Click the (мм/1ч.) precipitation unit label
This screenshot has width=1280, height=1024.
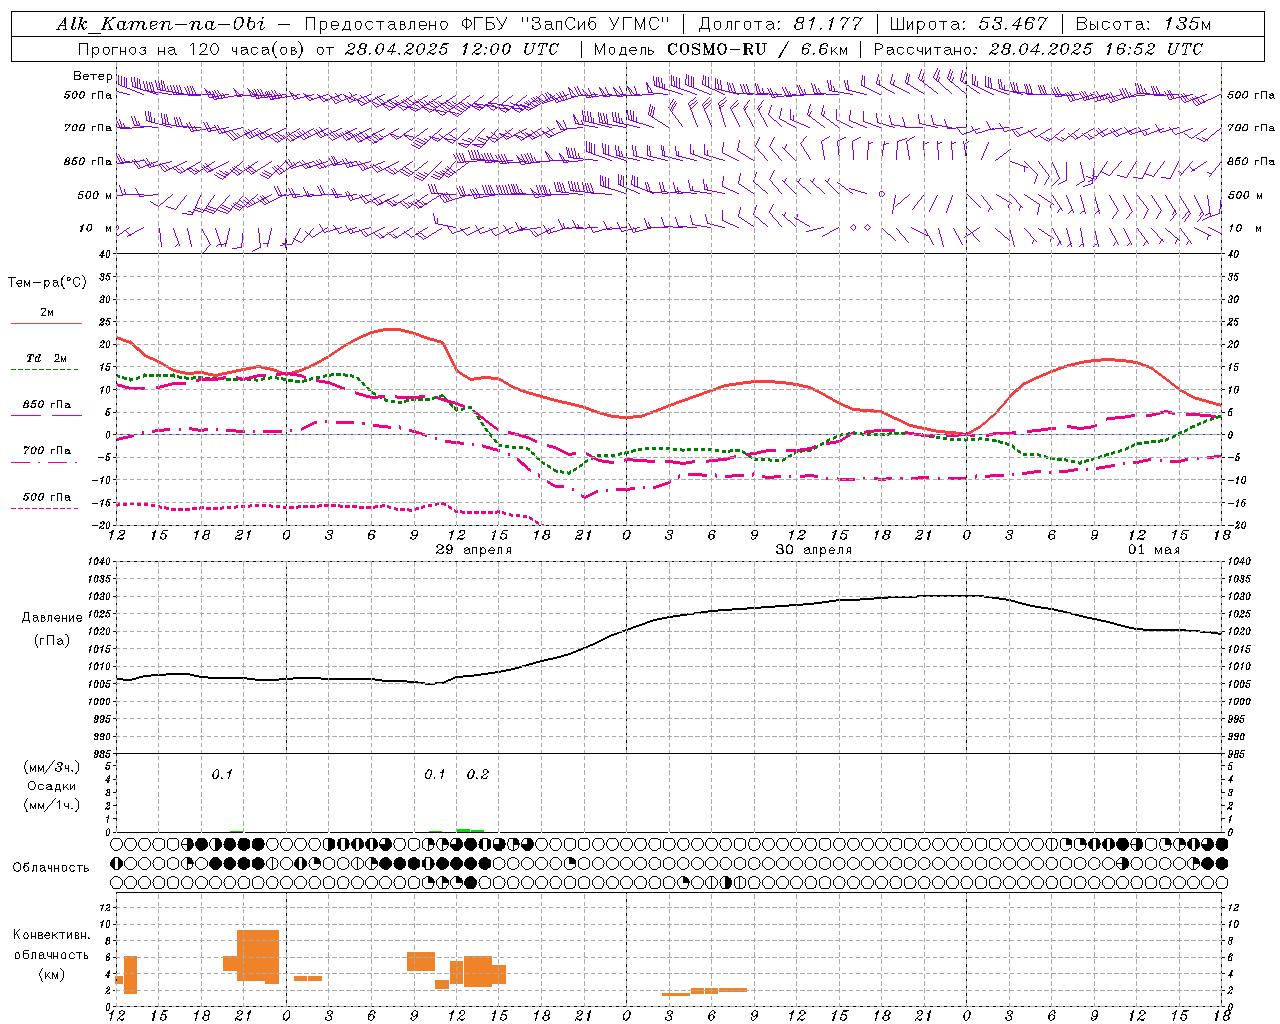[52, 805]
